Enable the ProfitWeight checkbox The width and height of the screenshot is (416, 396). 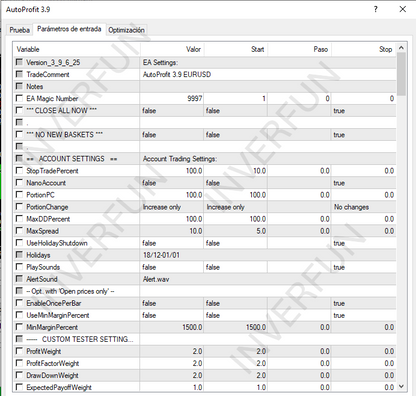tap(19, 351)
